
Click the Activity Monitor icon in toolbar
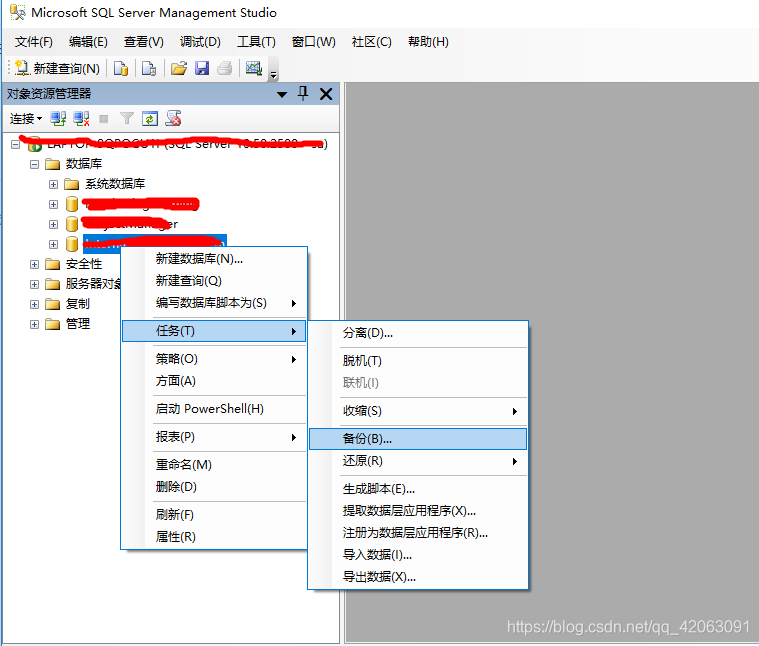pos(254,68)
